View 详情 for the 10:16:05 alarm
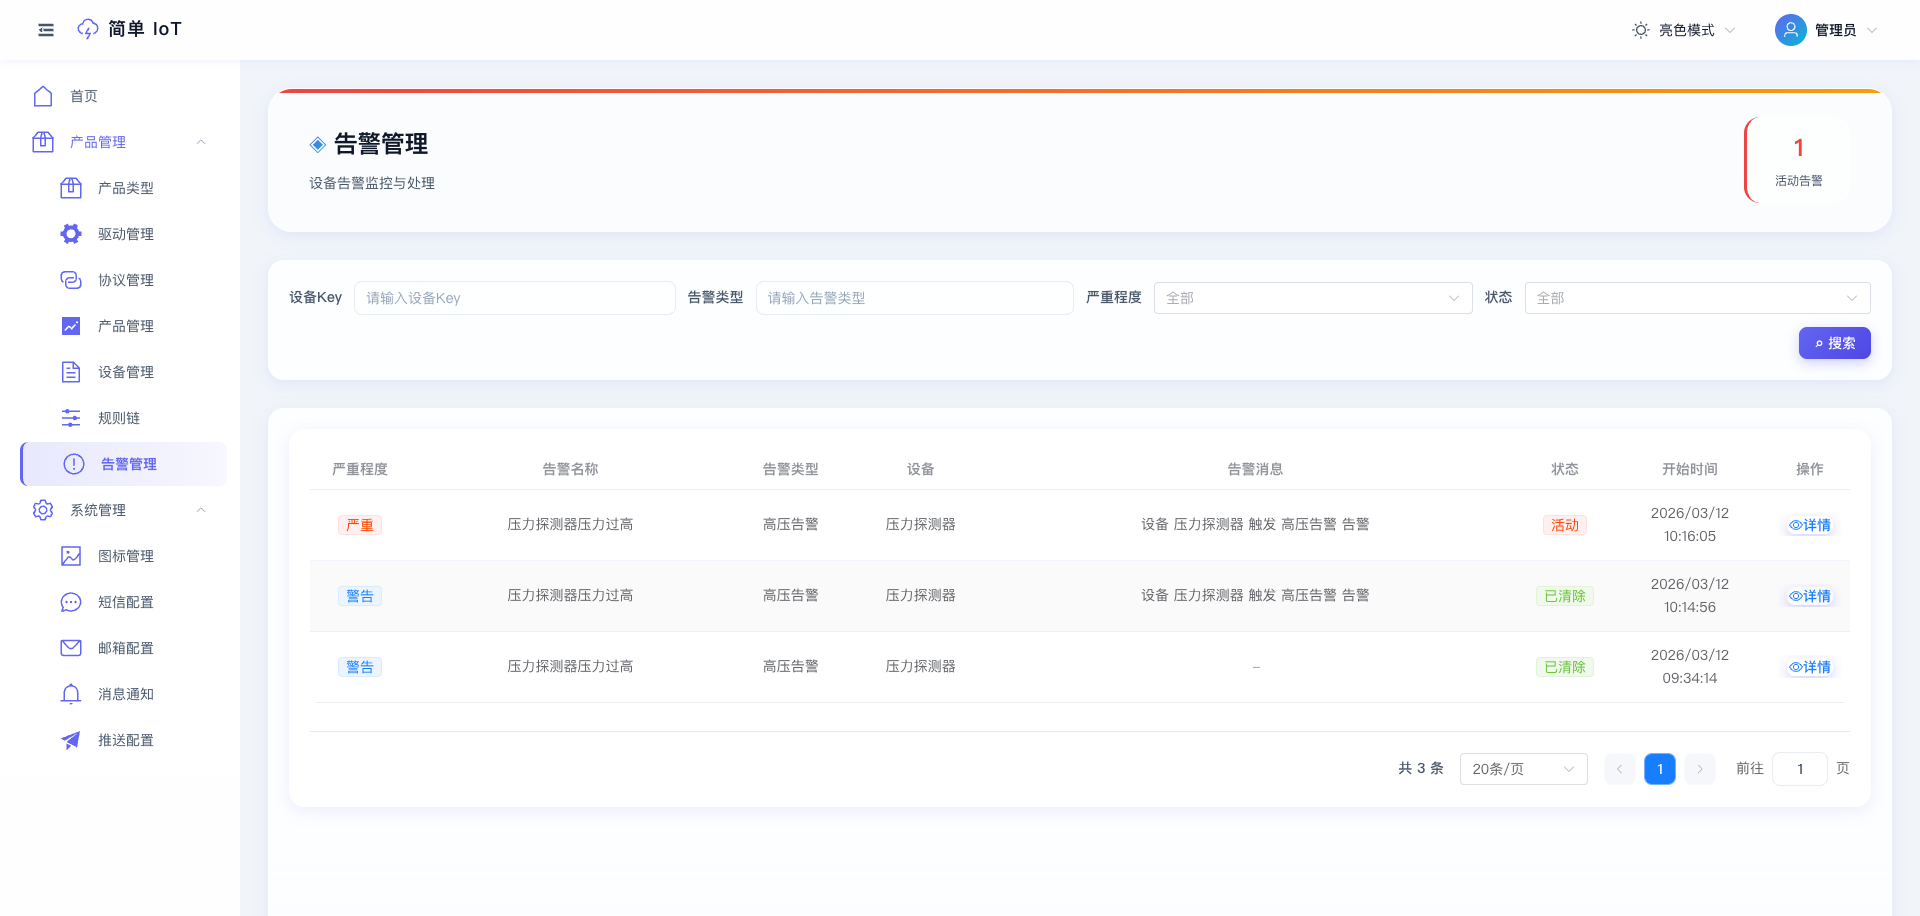 click(1810, 525)
